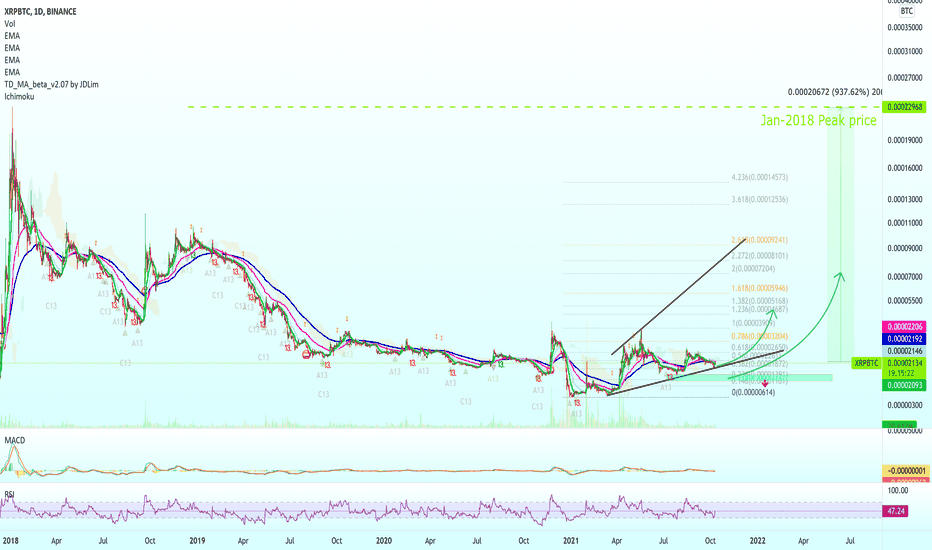Select the EMA label directly below Vol

12,36
